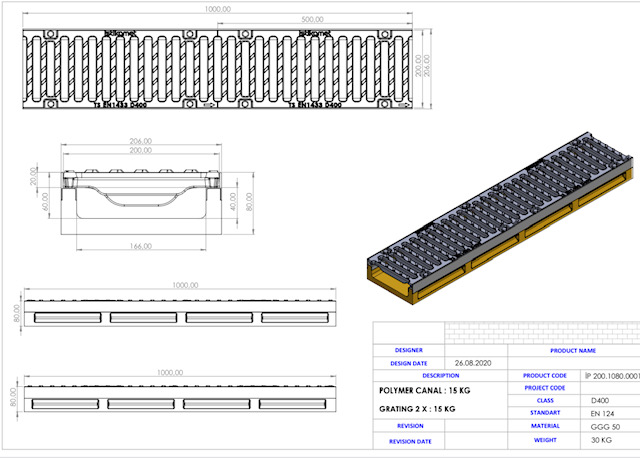The image size is (640, 458).
Task: Click the 500,00 dimension above the grating
Action: click(312, 18)
